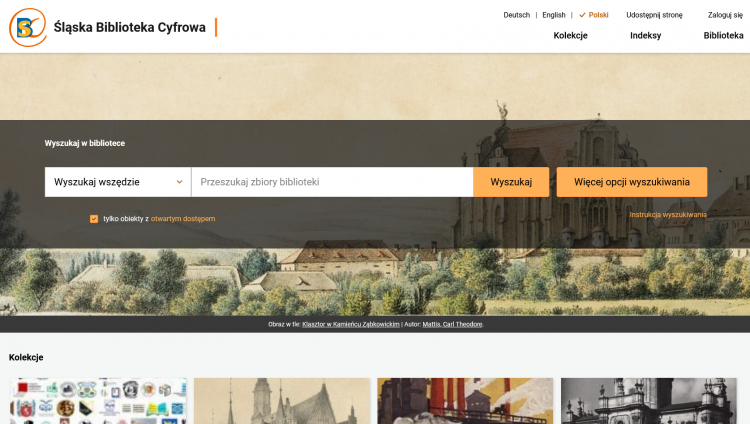This screenshot has height=424, width=750.
Task: Open the Kolekcje menu
Action: 570,35
